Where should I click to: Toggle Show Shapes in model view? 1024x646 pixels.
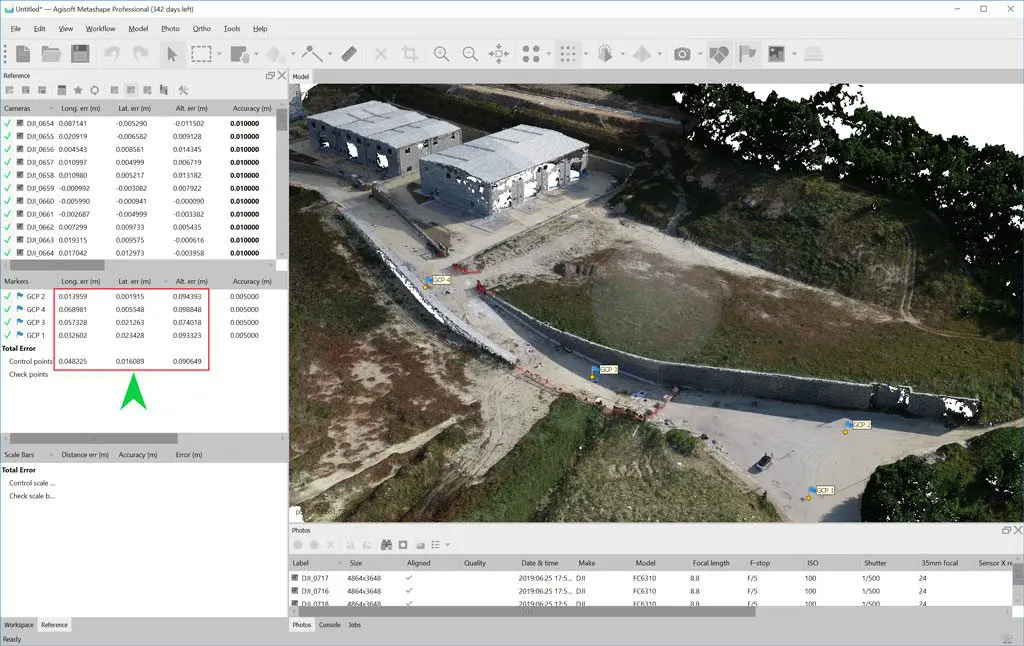click(x=718, y=54)
